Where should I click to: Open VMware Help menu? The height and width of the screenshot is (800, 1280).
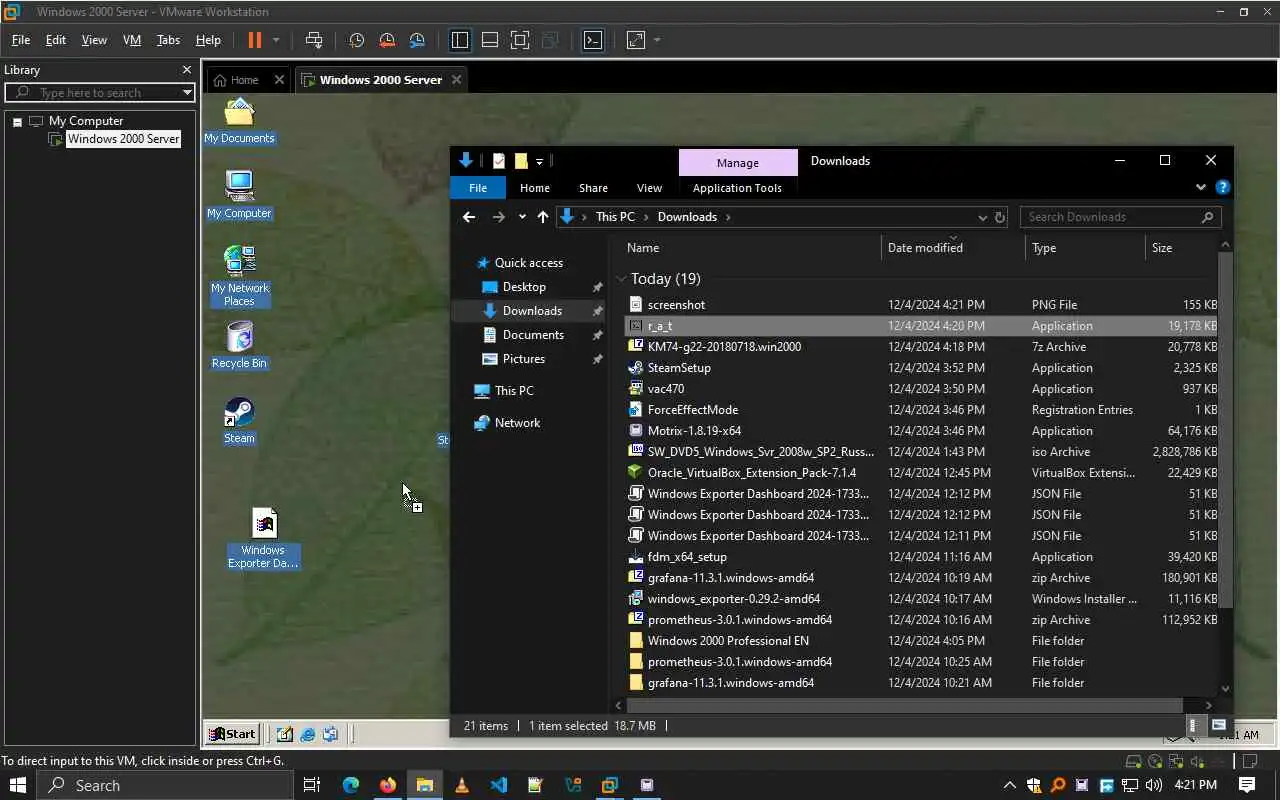[x=208, y=40]
